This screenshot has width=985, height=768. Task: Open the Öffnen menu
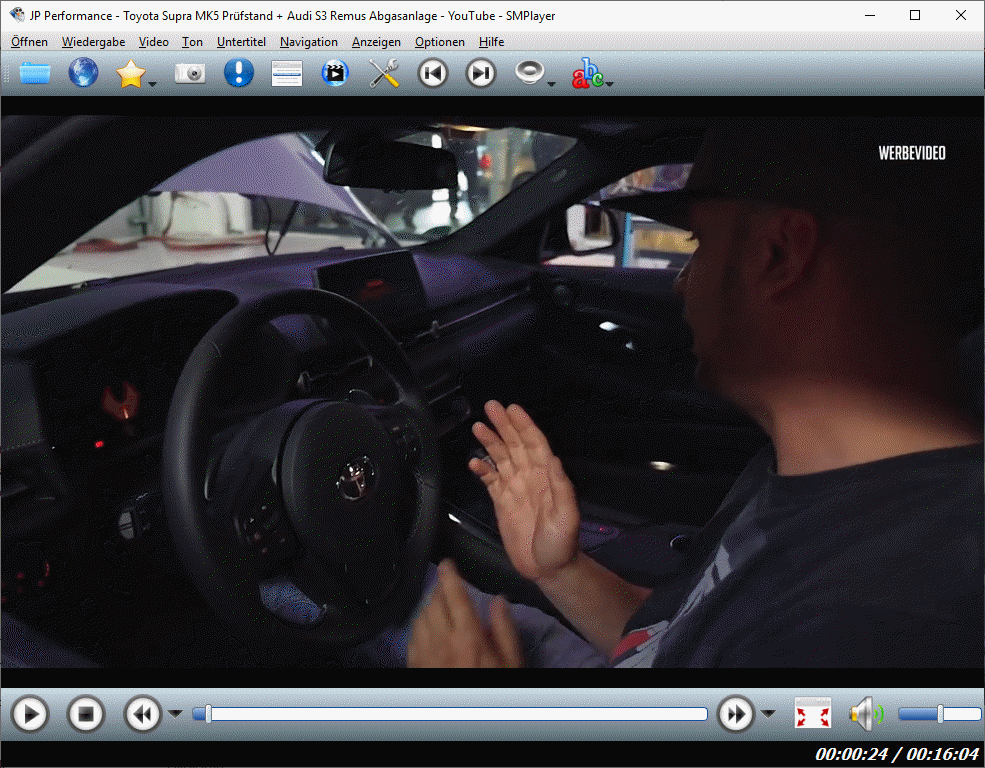(x=30, y=41)
